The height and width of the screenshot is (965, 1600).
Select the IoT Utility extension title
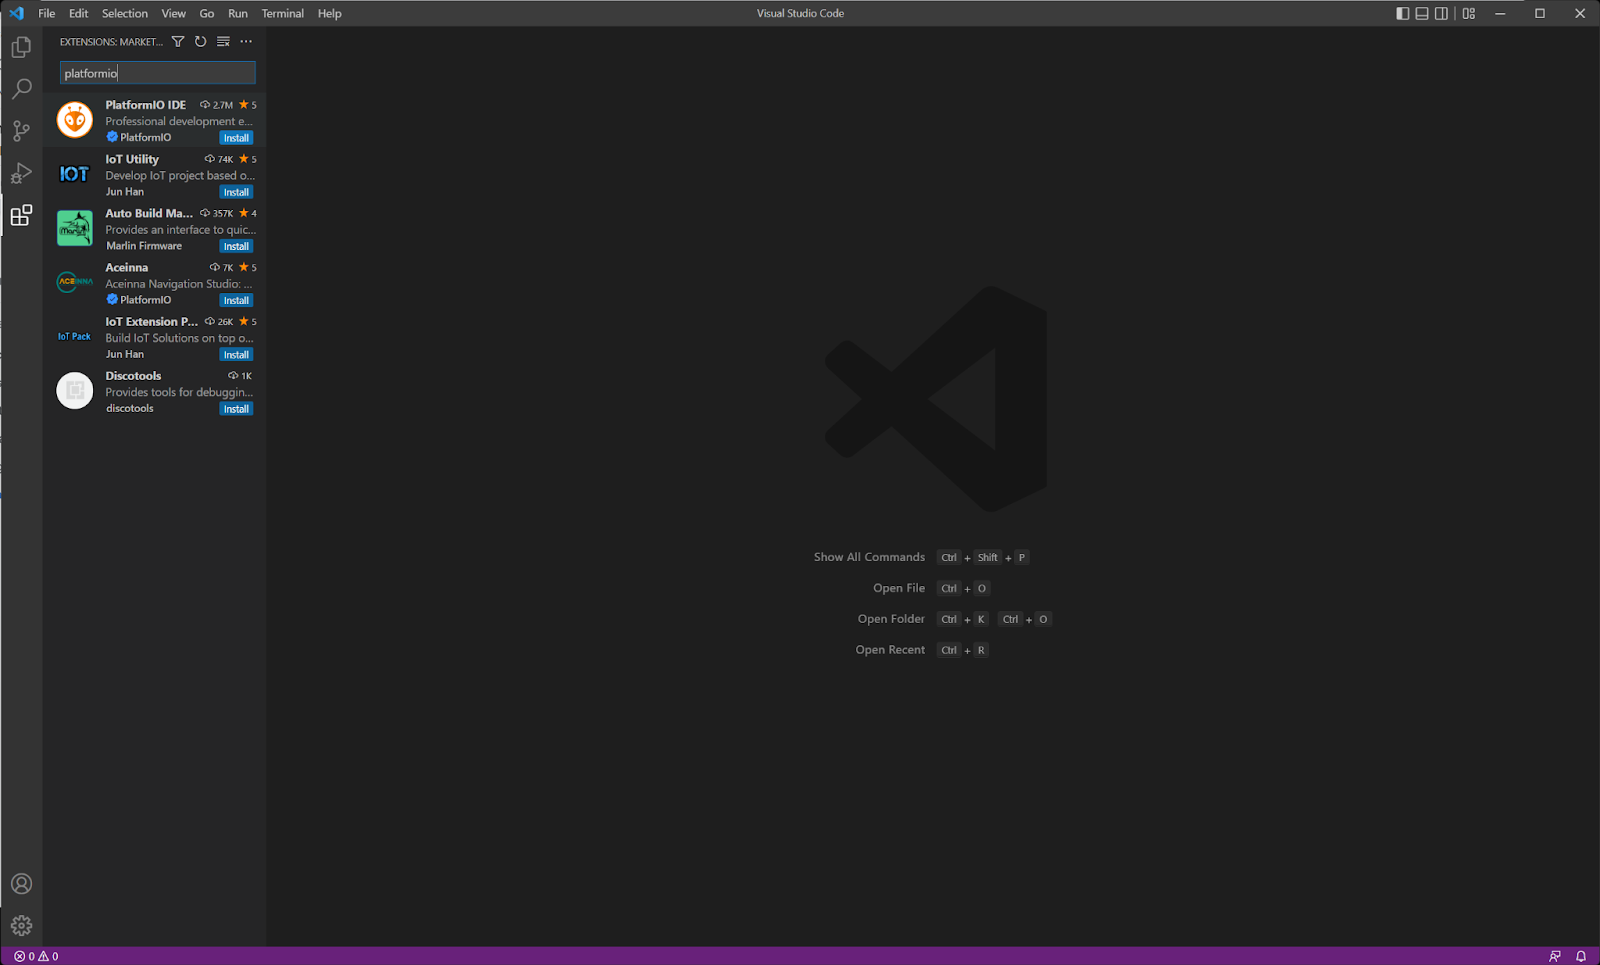coord(132,159)
